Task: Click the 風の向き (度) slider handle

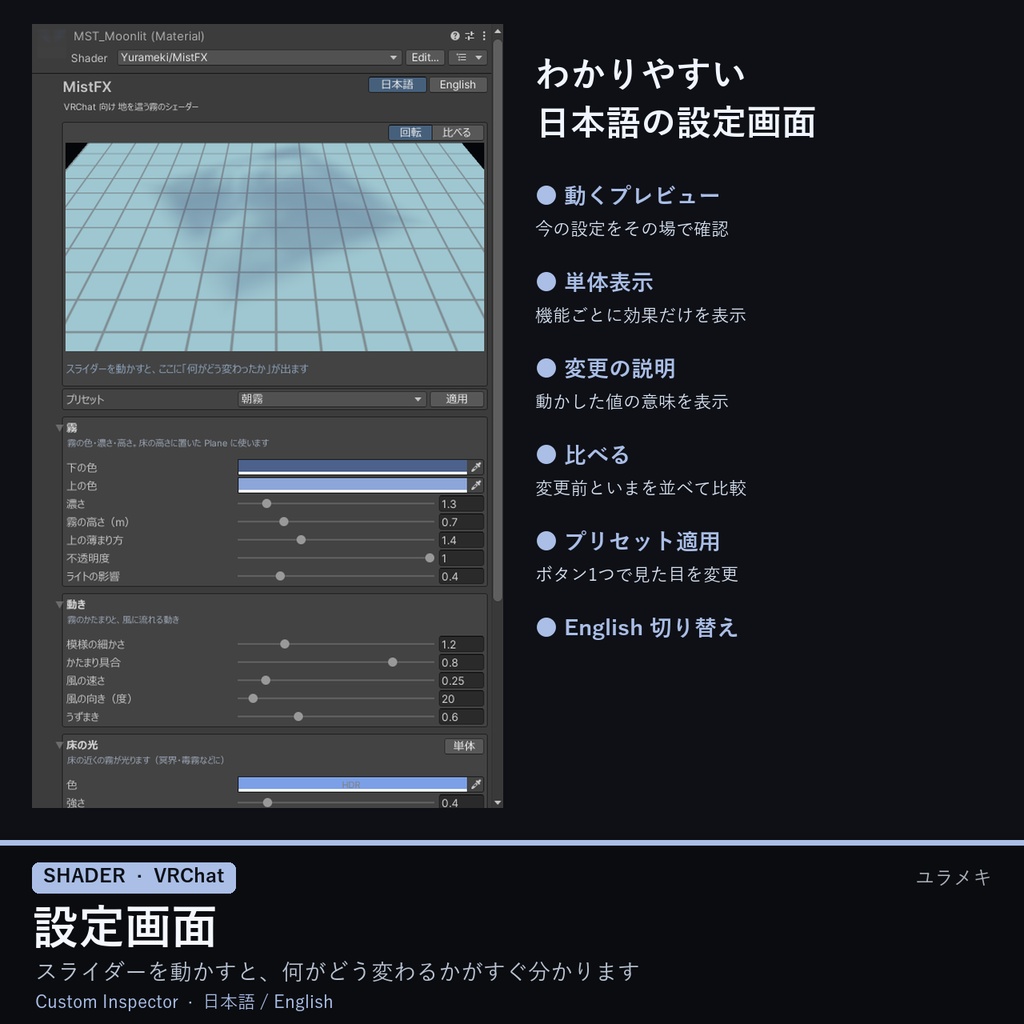Action: (253, 699)
